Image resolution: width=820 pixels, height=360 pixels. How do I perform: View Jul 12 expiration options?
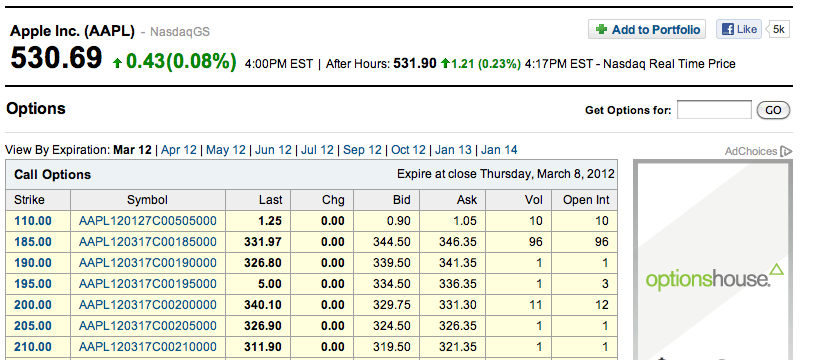(x=317, y=150)
